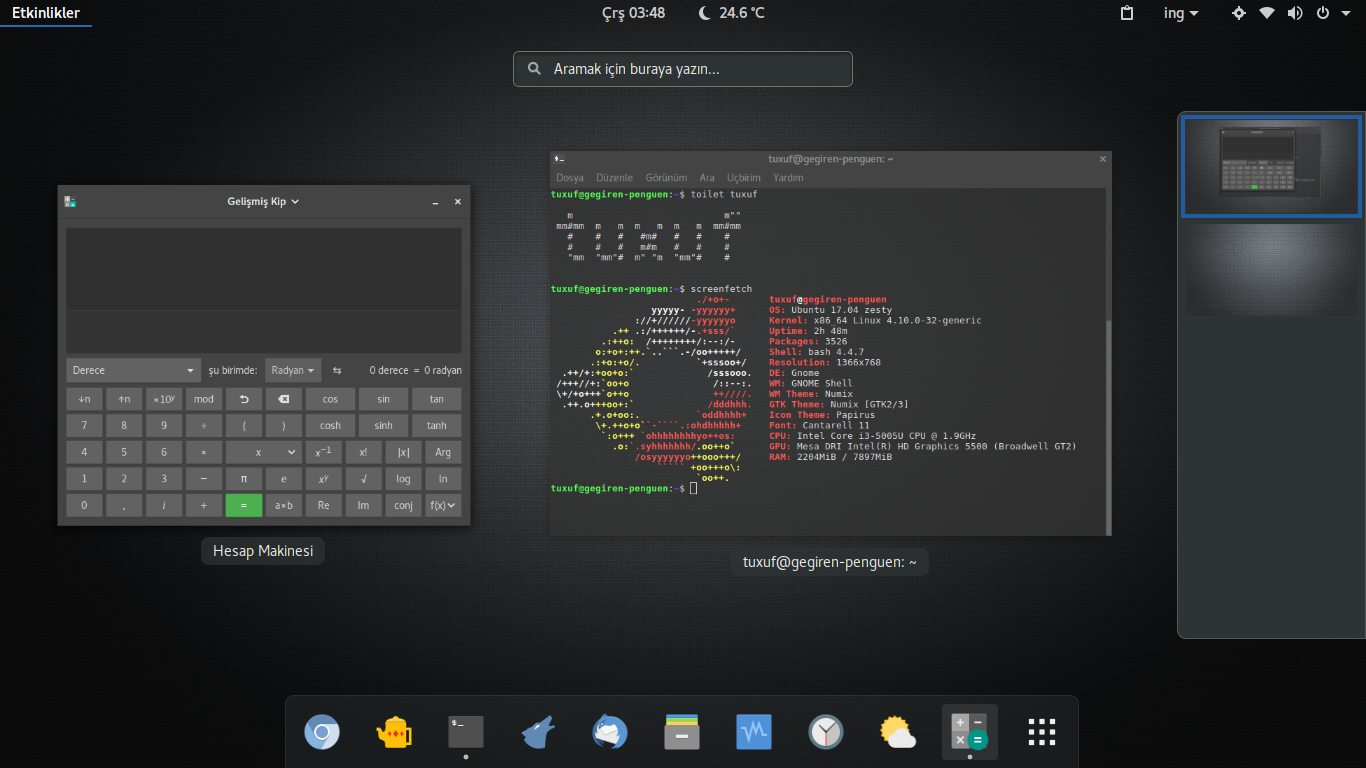The width and height of the screenshot is (1366, 768).
Task: Click the volume icon in top bar
Action: point(1295,13)
